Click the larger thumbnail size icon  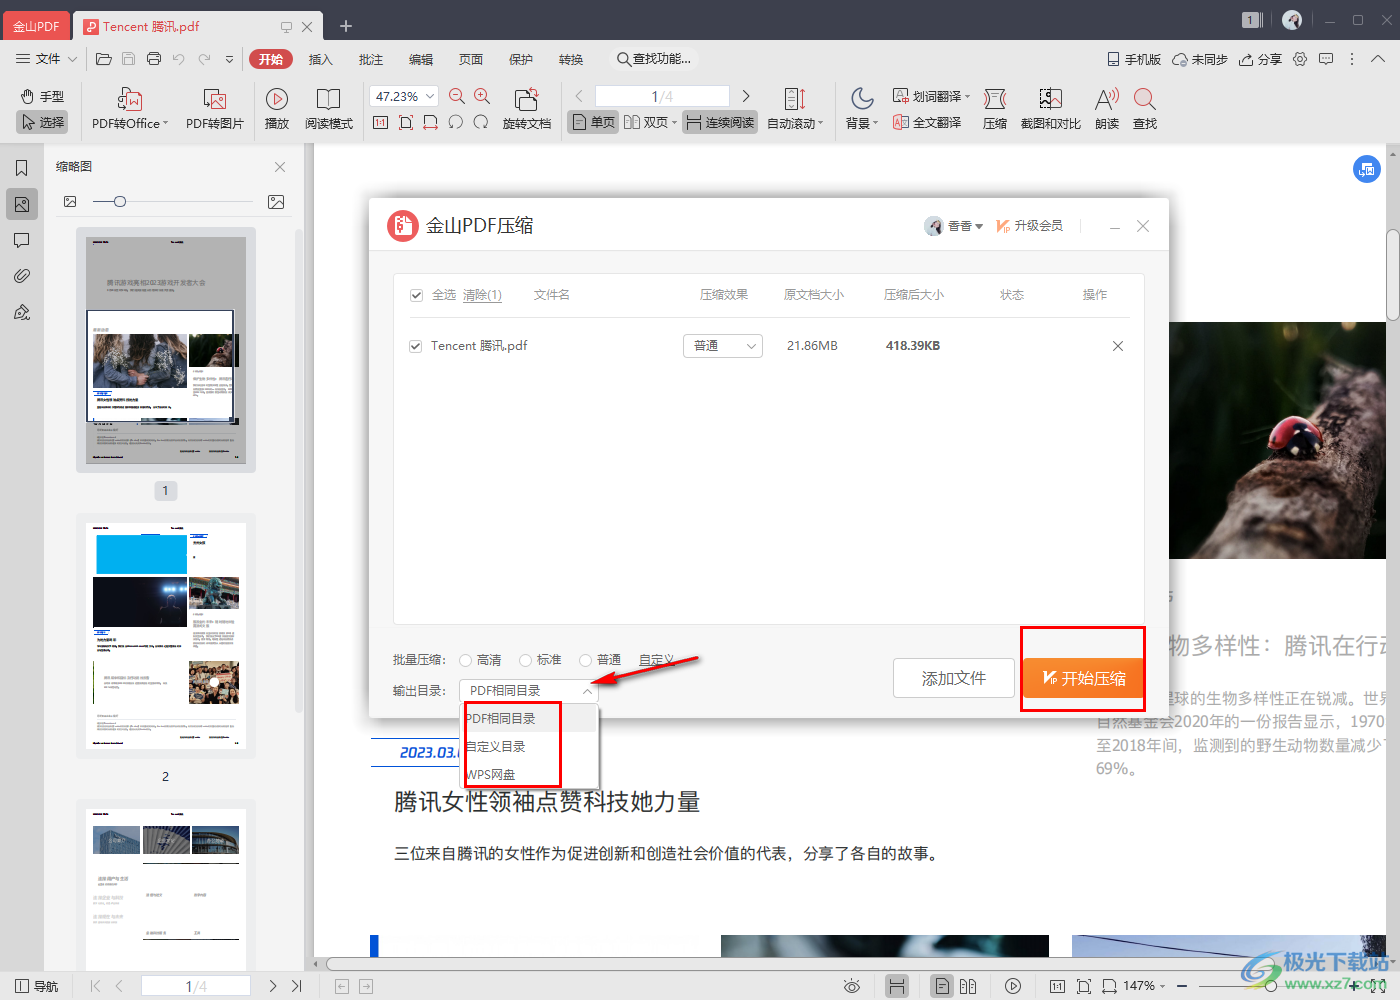(276, 202)
